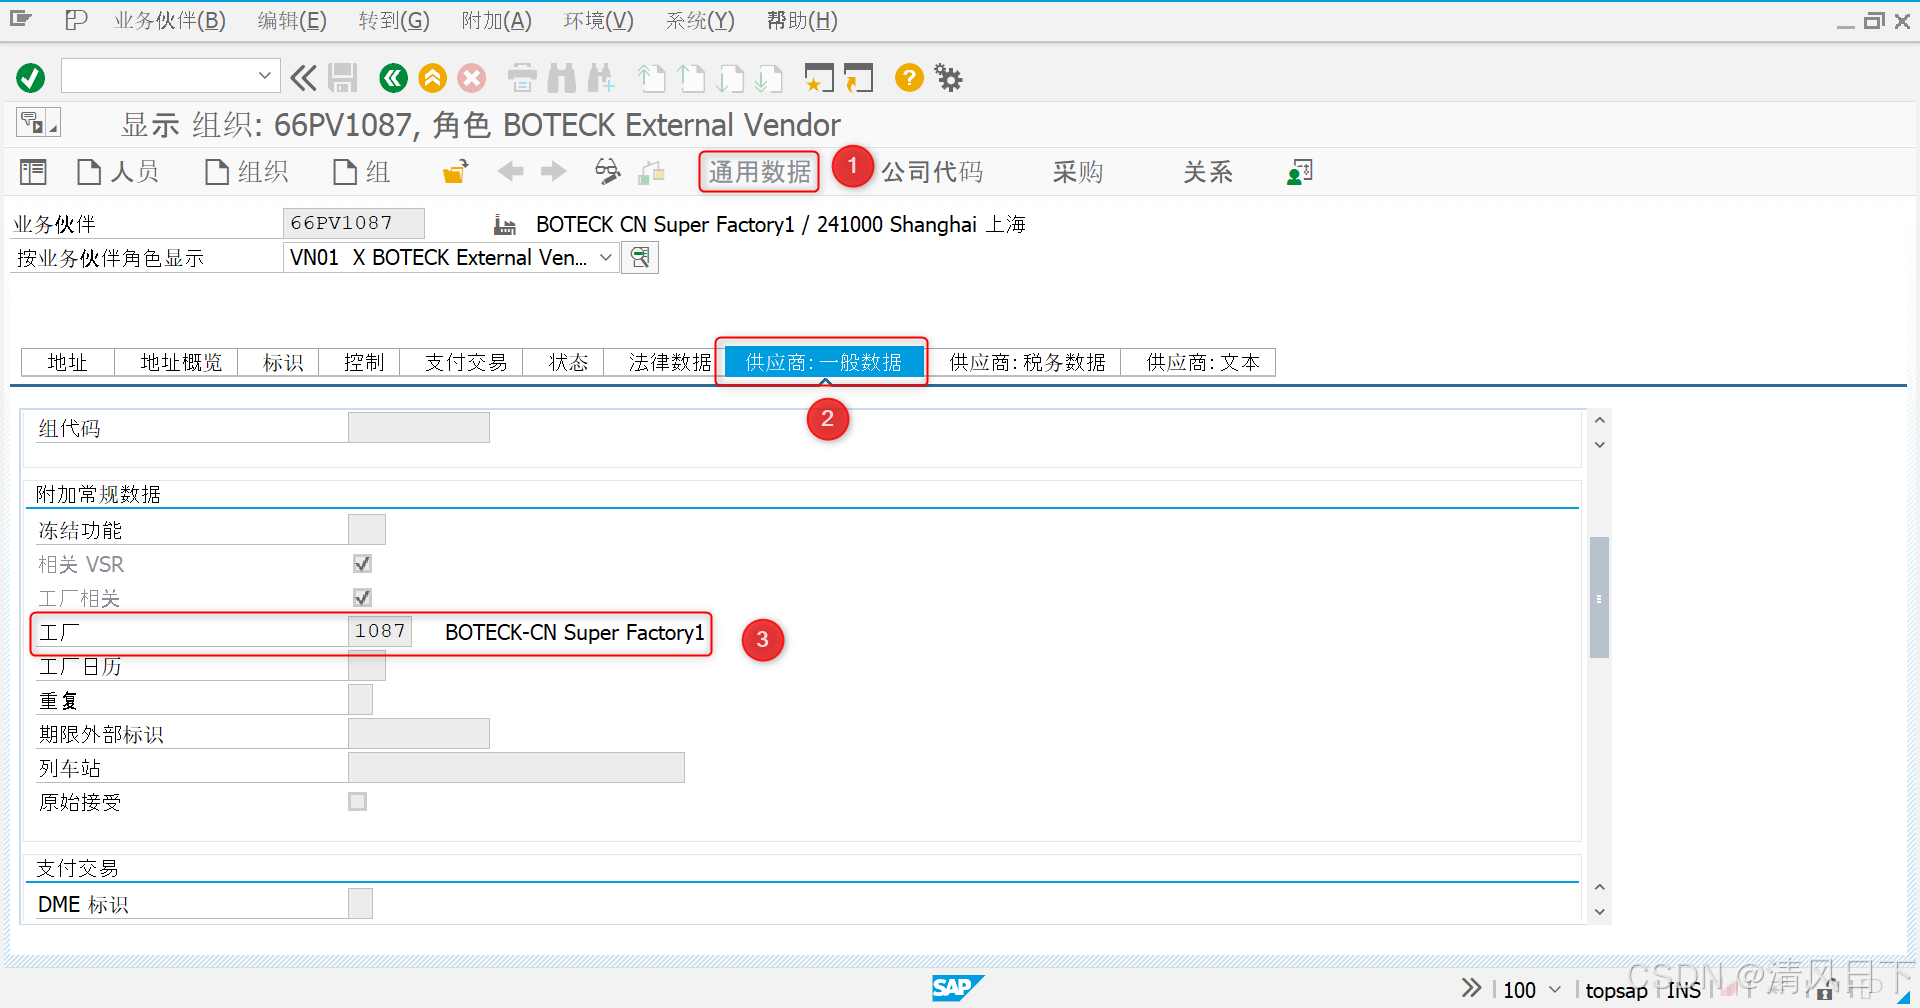Click role detail icon beside role dropdown
The image size is (1920, 1008).
[640, 258]
